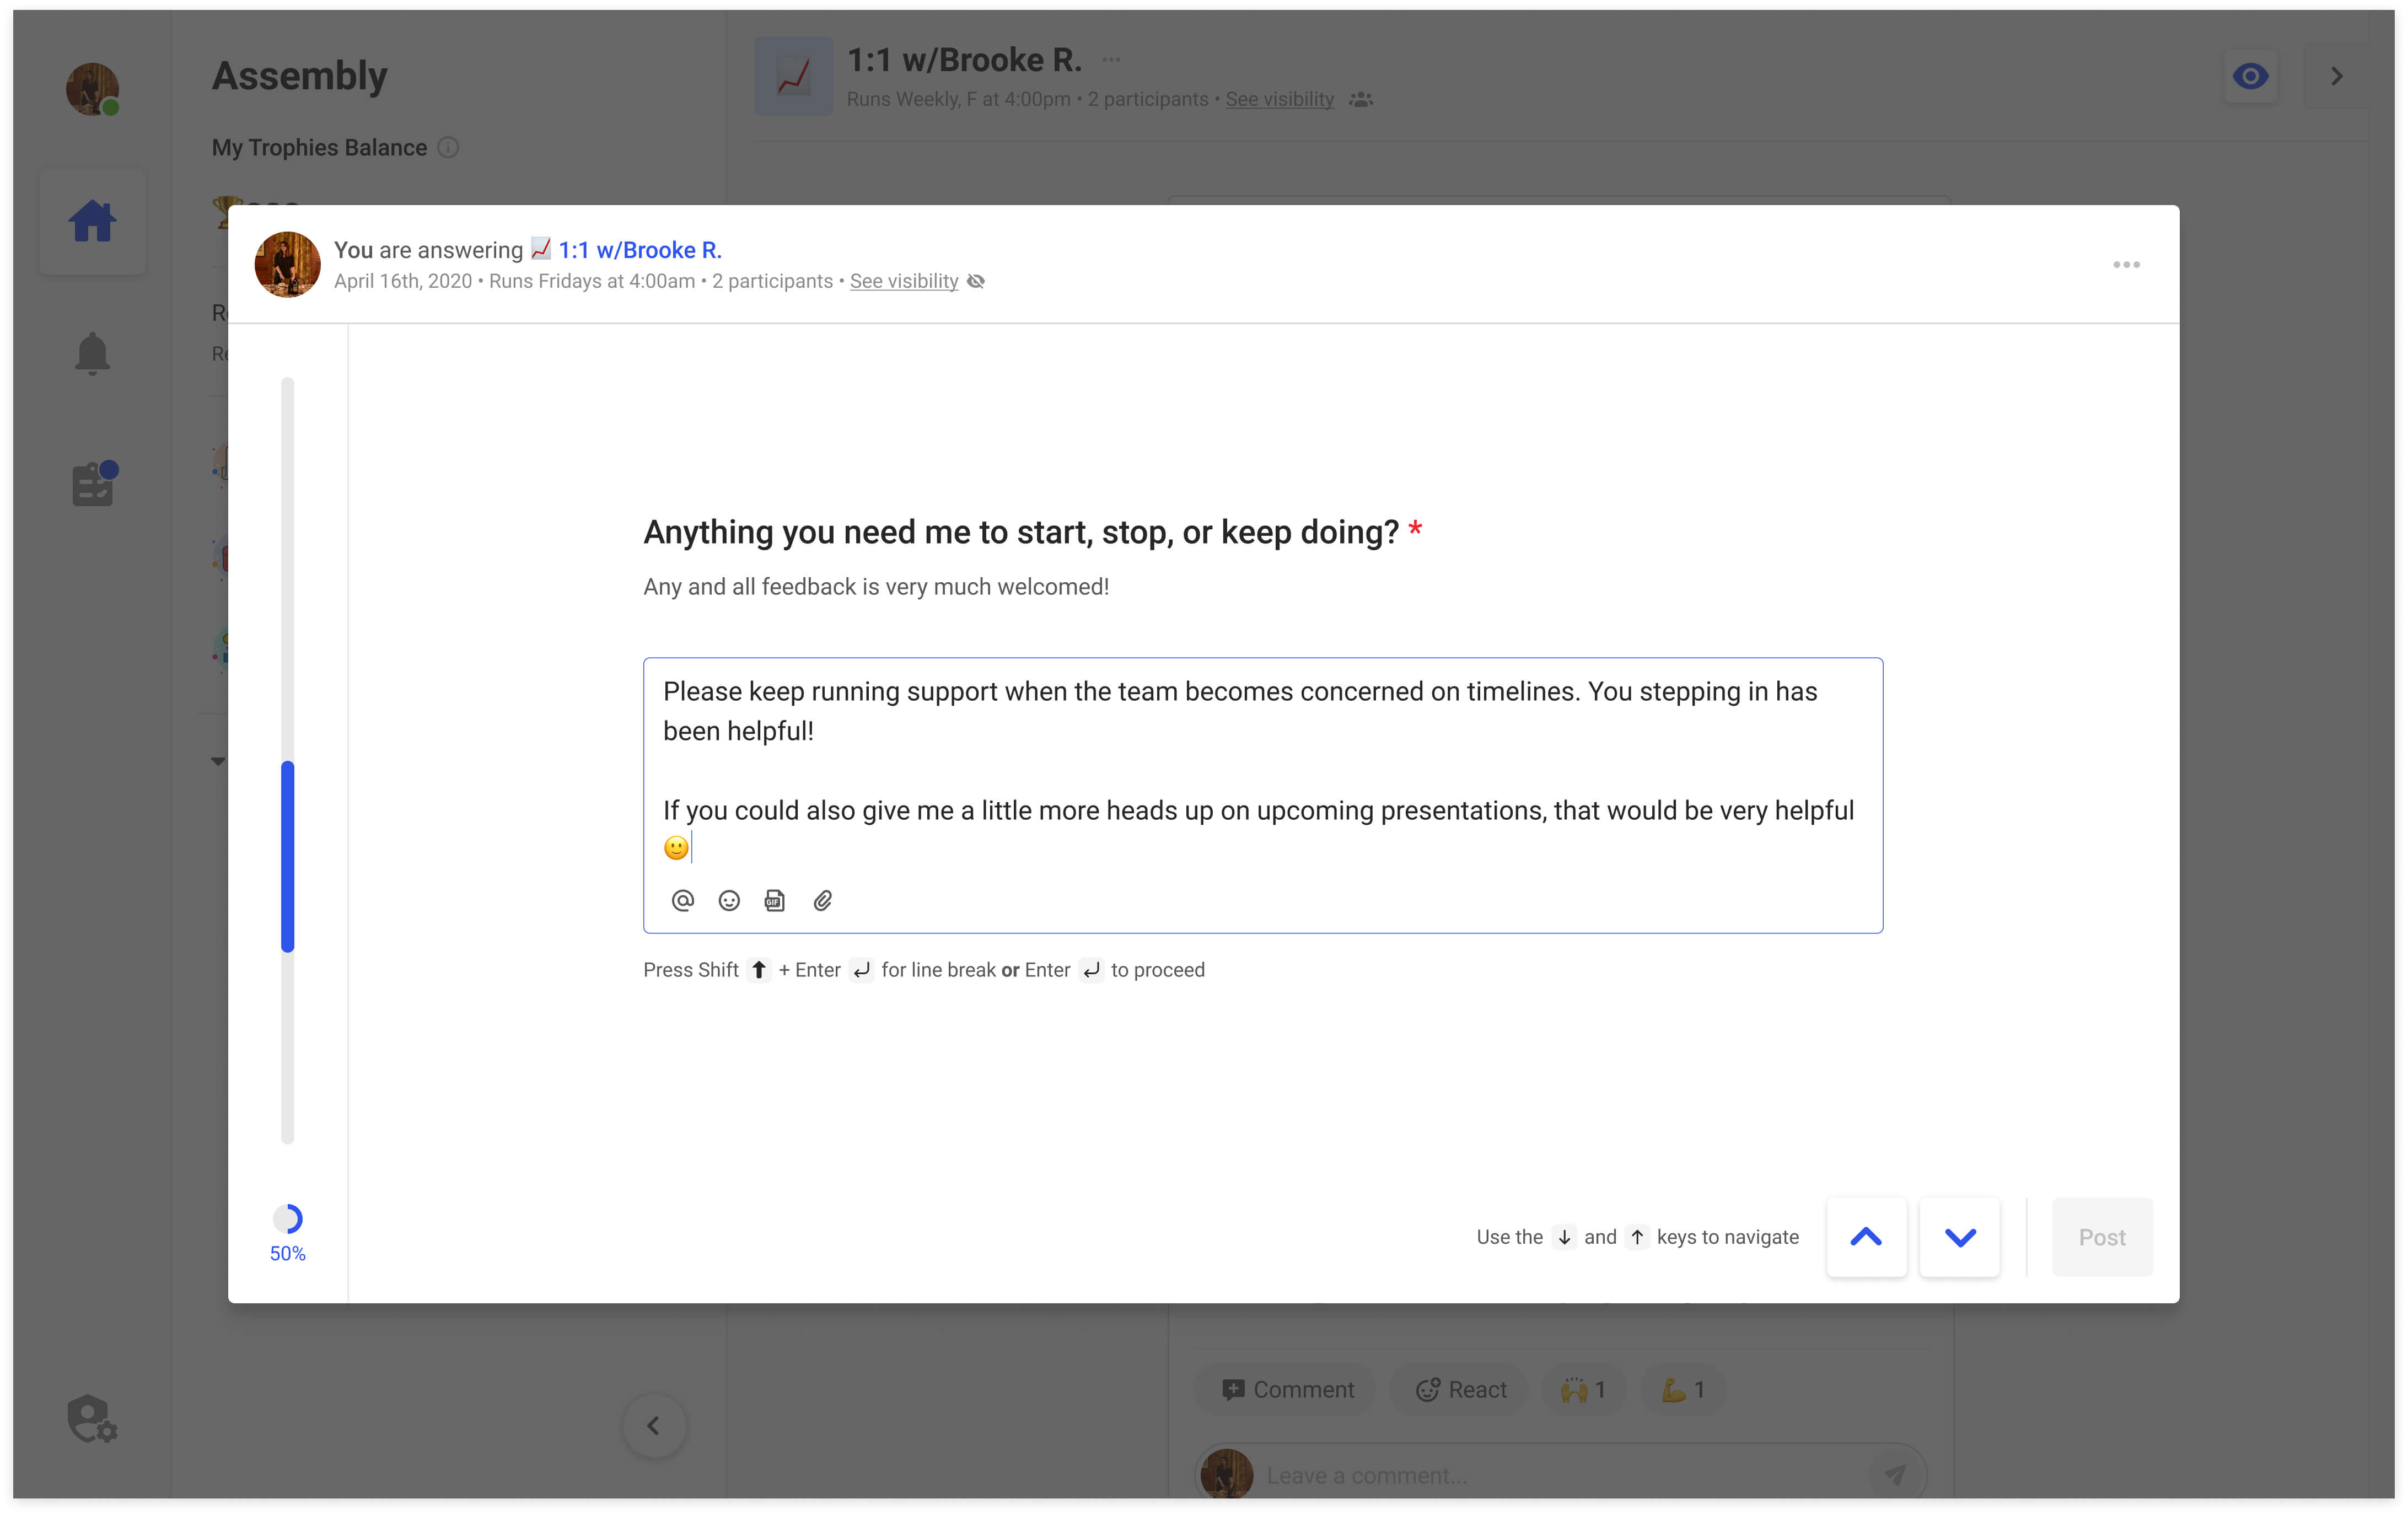2408x1515 pixels.
Task: Open the emoji picker in answer box
Action: 729,901
